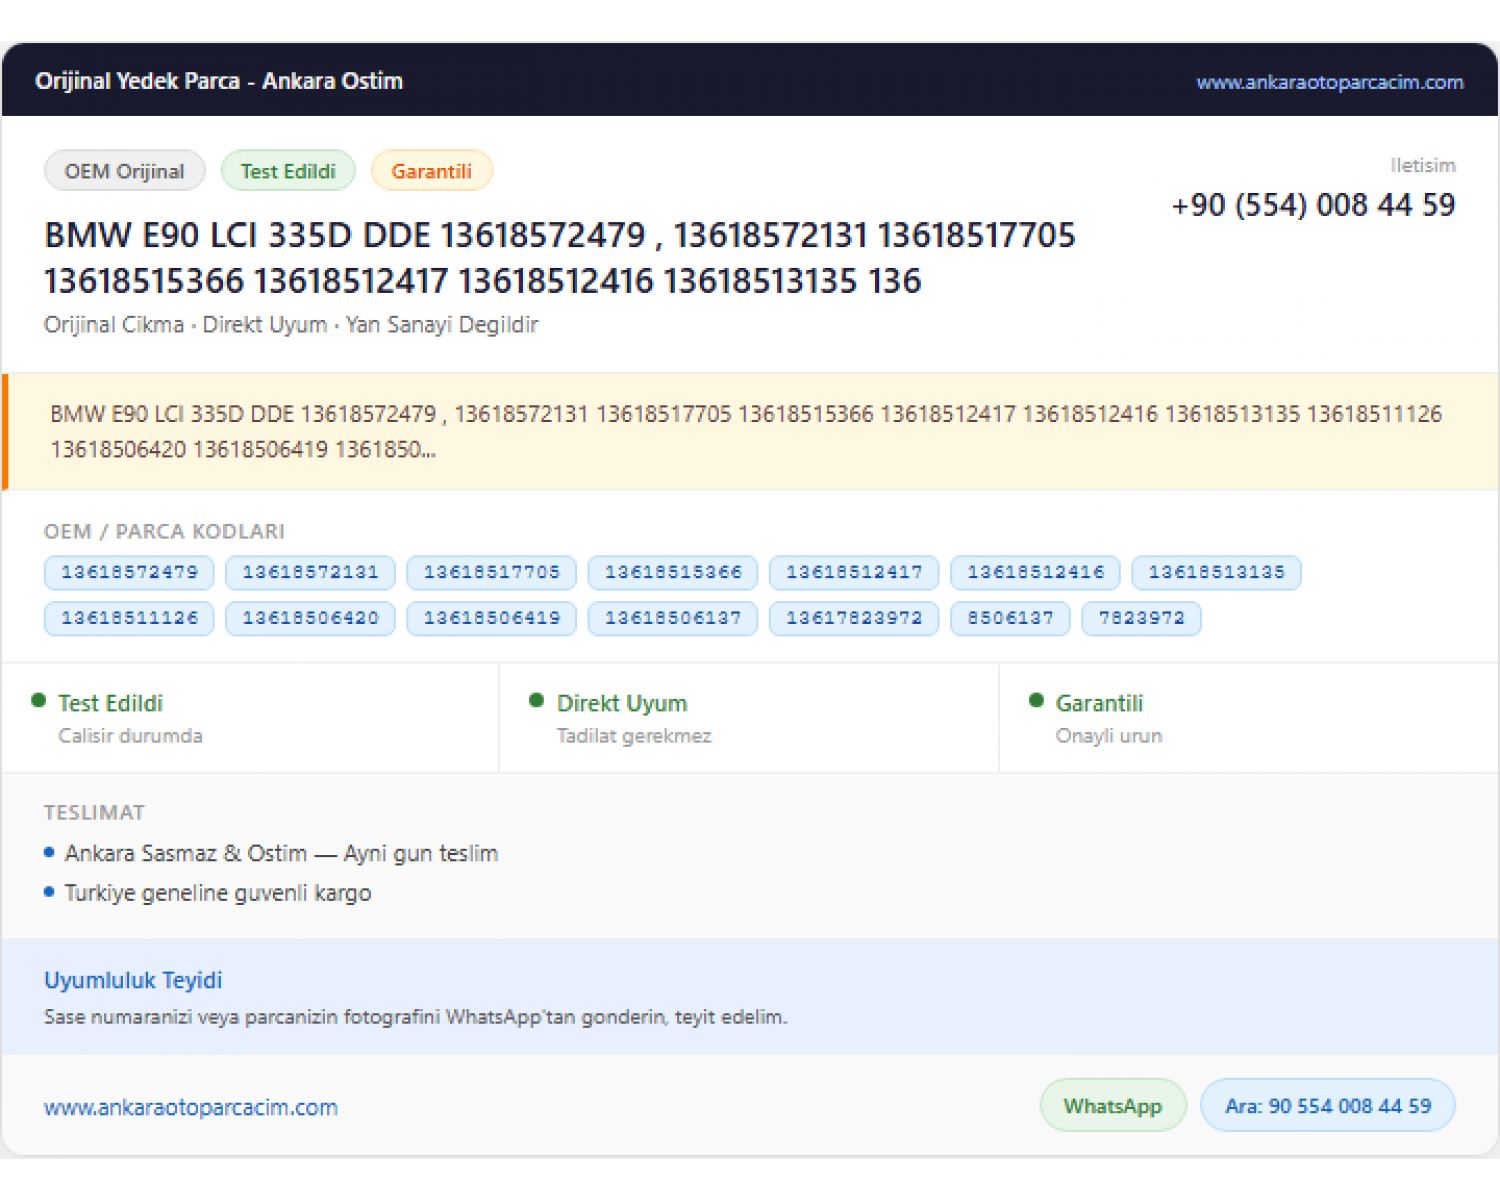
Task: Select the Test Edildi green badge
Action: [x=288, y=171]
